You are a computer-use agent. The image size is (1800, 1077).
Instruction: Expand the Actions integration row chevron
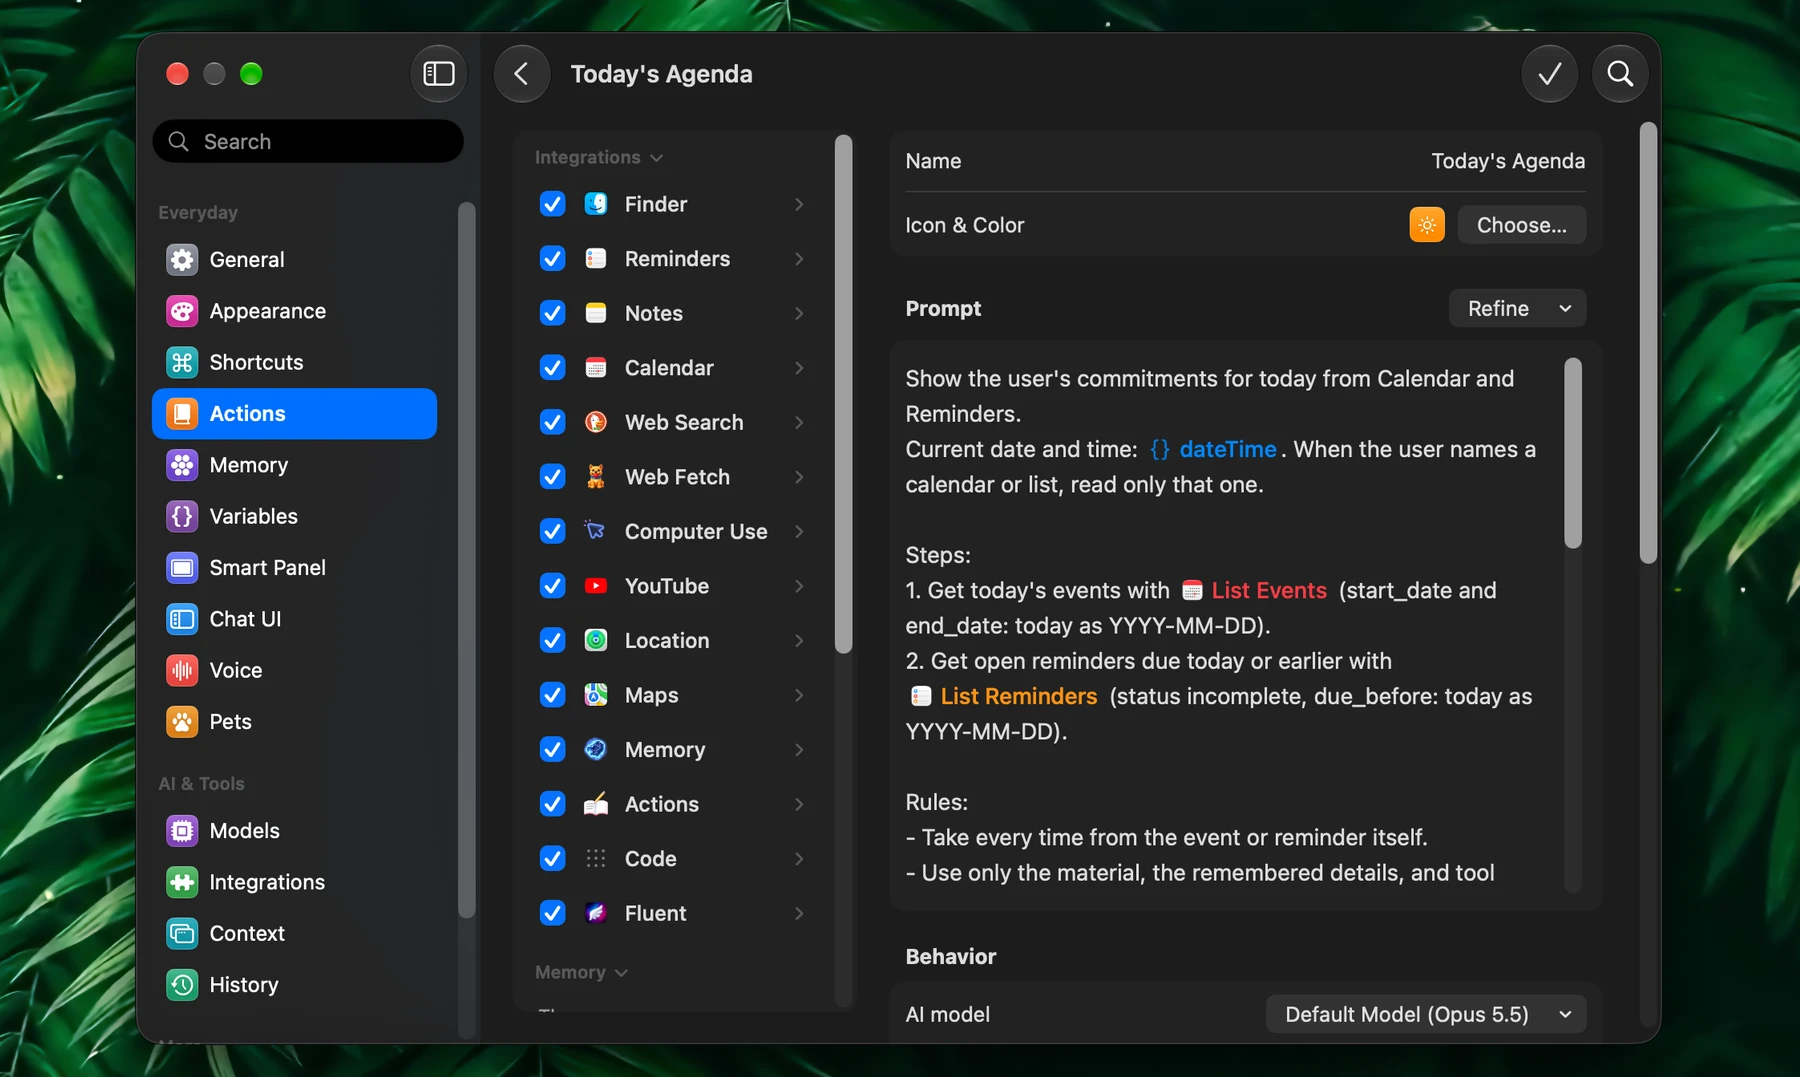coord(799,804)
